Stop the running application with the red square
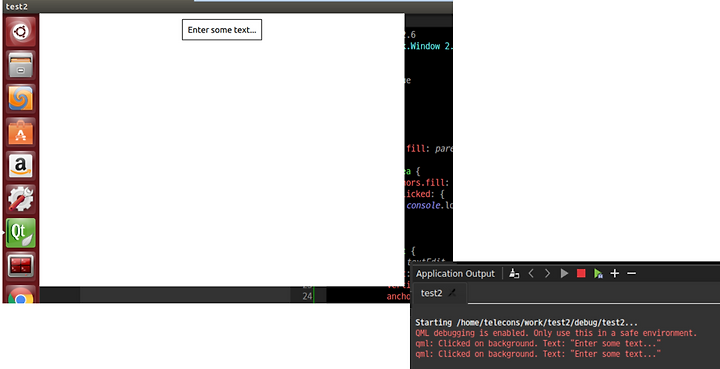The image size is (720, 369). point(581,274)
